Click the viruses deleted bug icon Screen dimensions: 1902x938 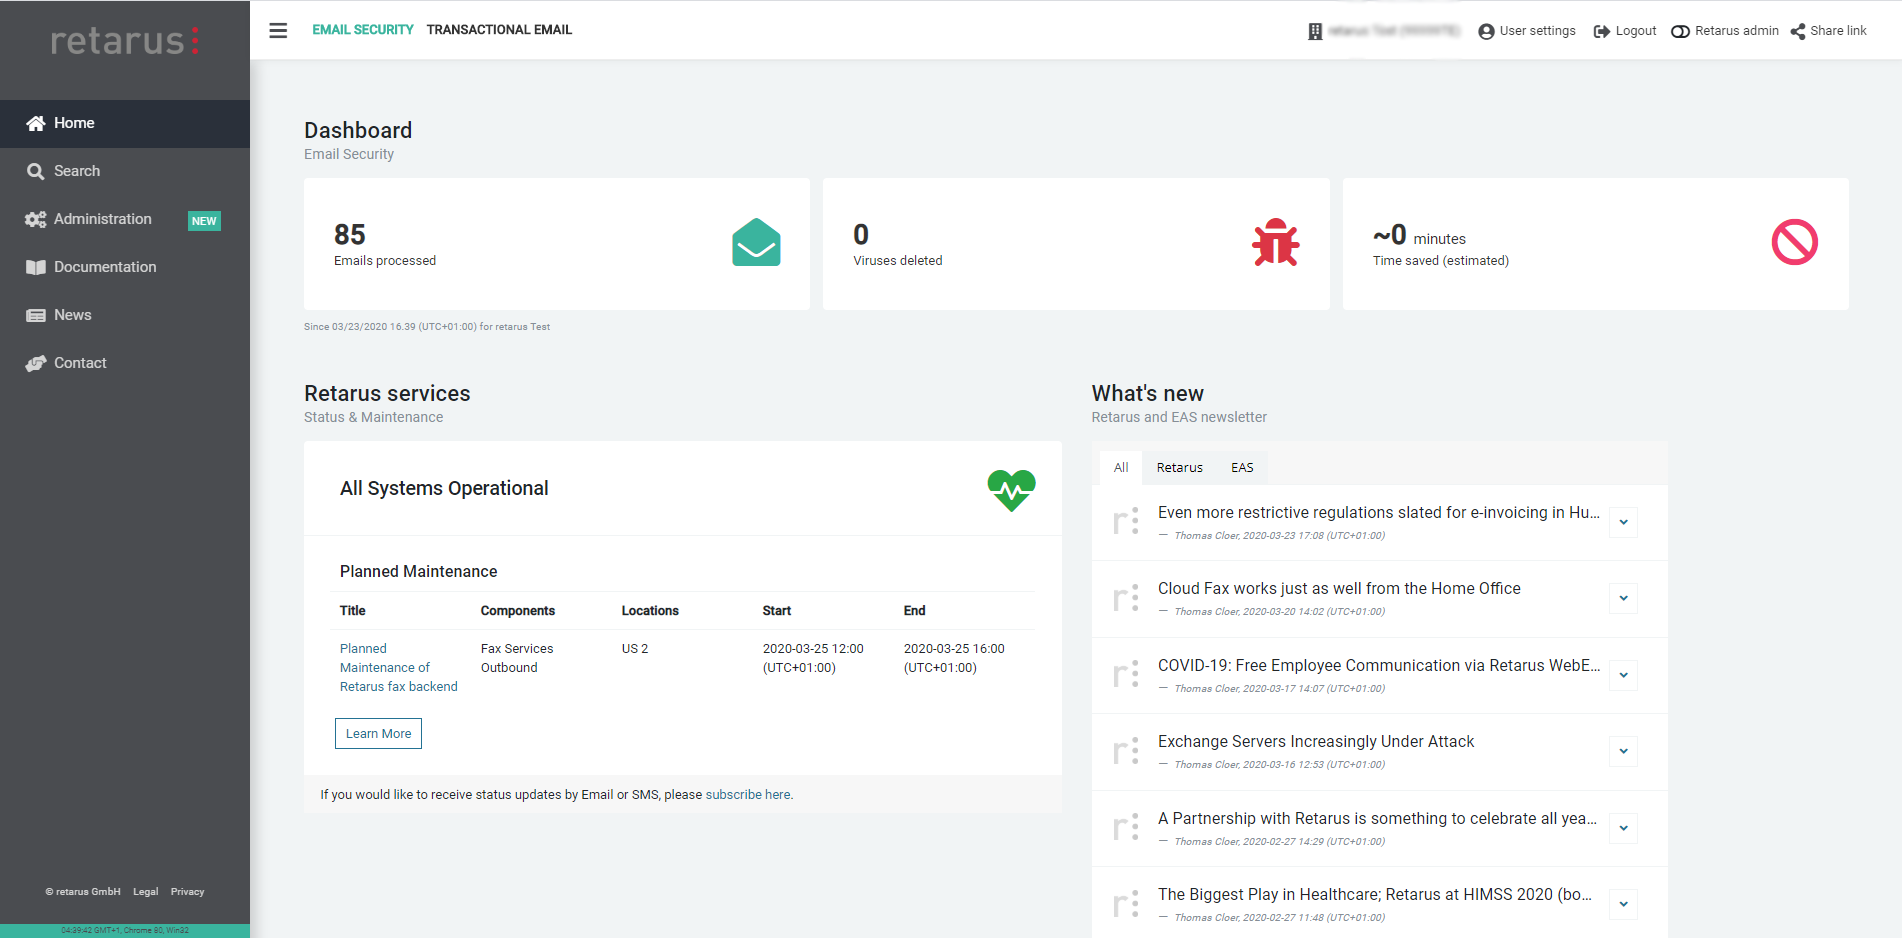[x=1276, y=242]
